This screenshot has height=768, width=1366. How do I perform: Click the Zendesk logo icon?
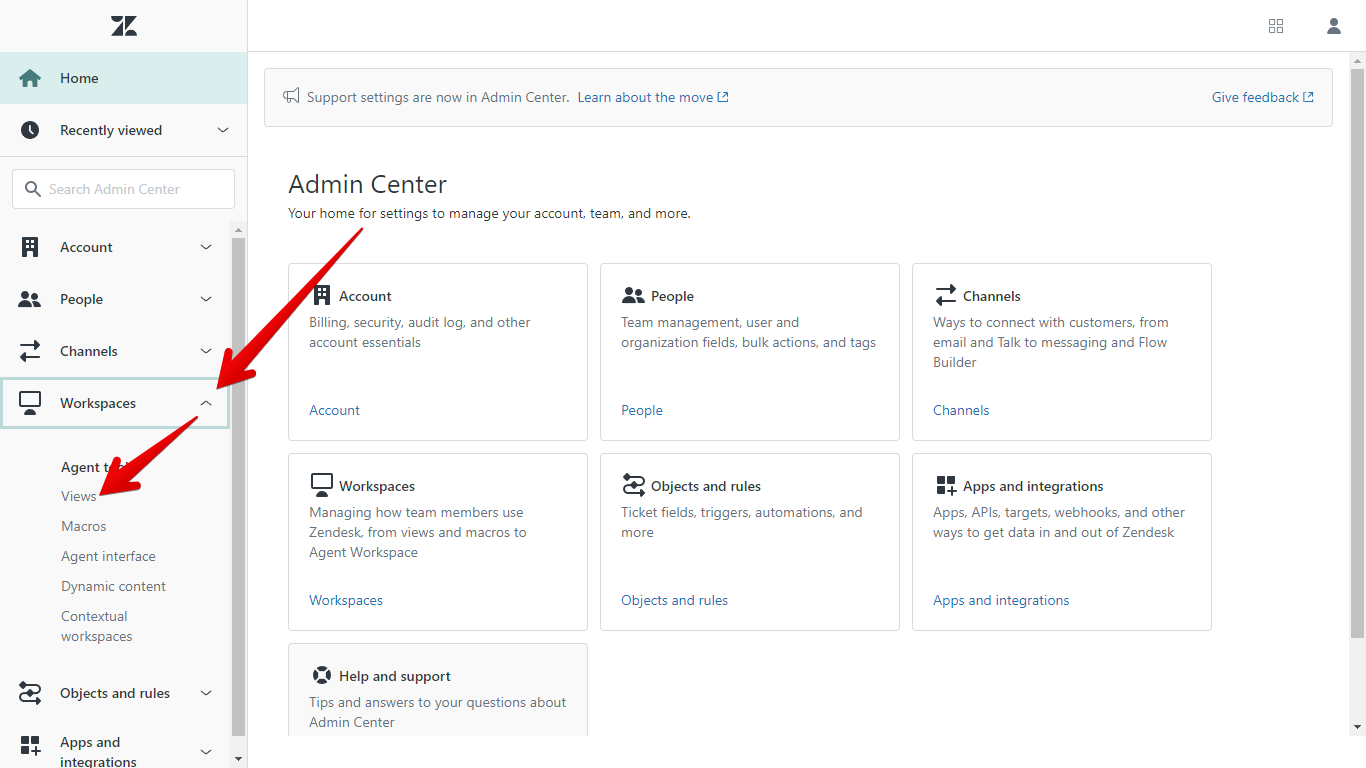pos(124,26)
